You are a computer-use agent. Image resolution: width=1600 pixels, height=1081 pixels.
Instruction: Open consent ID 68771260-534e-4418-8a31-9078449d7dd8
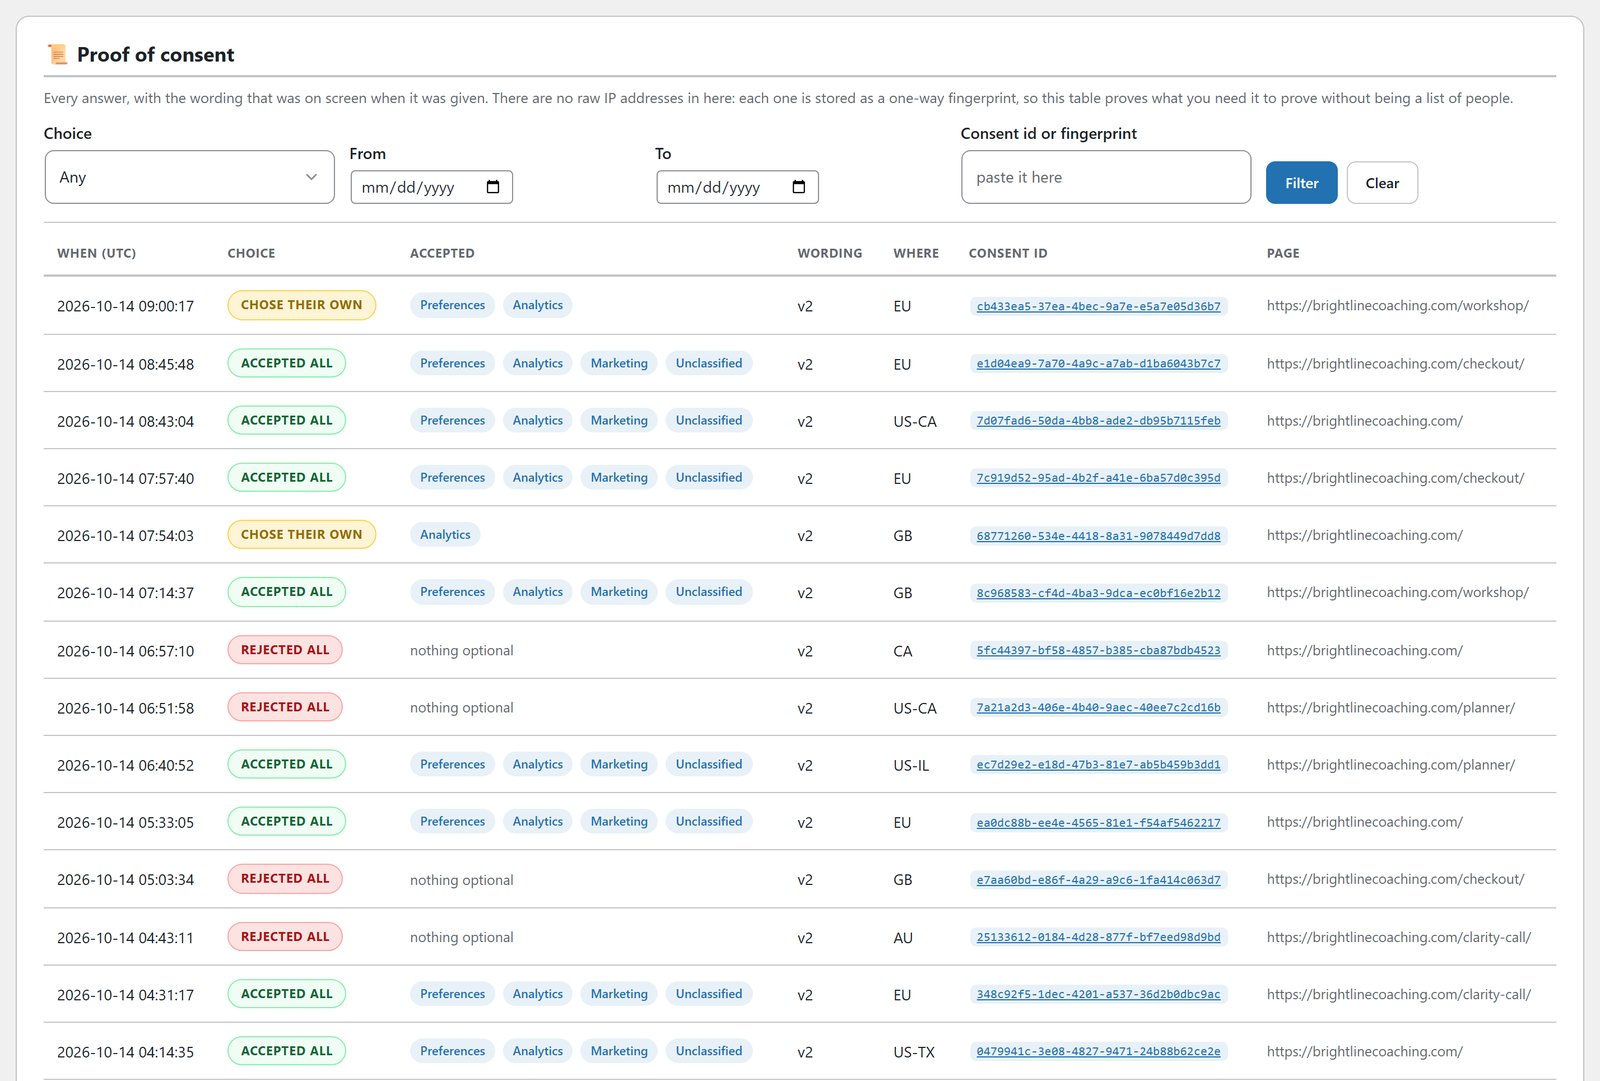click(x=1098, y=536)
